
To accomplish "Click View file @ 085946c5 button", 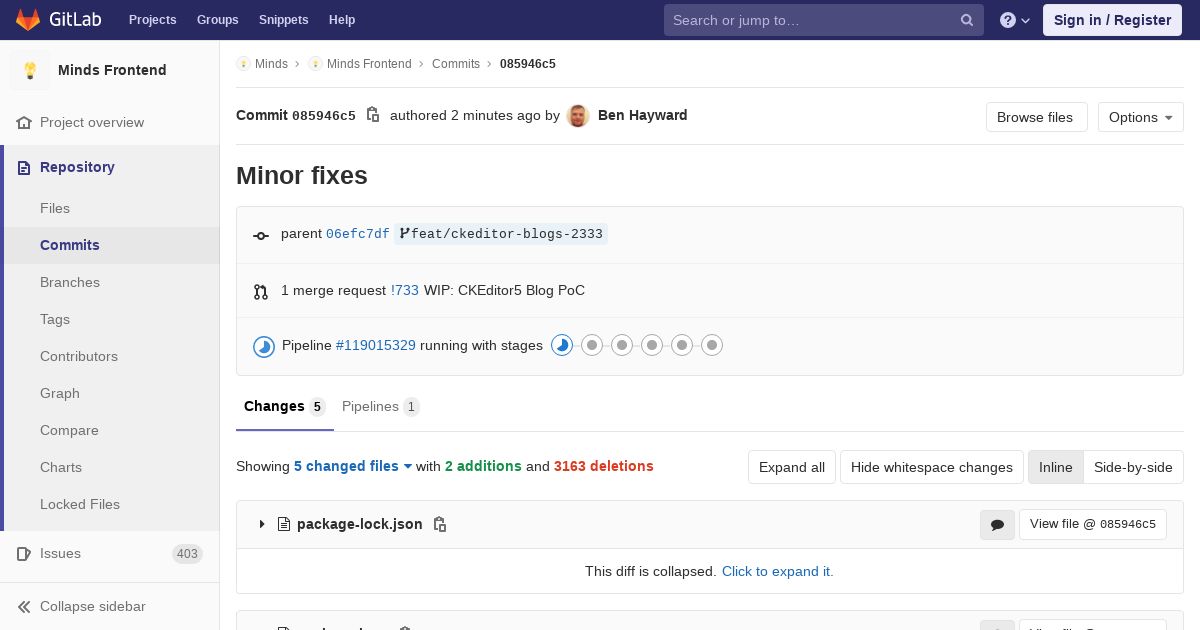I will point(1093,524).
